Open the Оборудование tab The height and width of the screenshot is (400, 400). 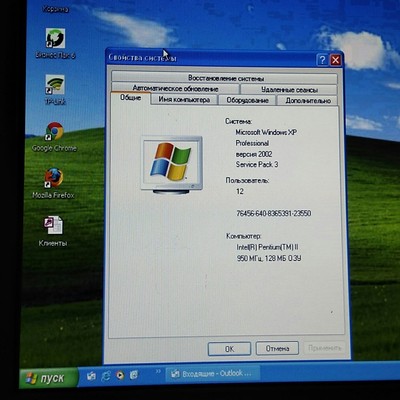[x=247, y=100]
